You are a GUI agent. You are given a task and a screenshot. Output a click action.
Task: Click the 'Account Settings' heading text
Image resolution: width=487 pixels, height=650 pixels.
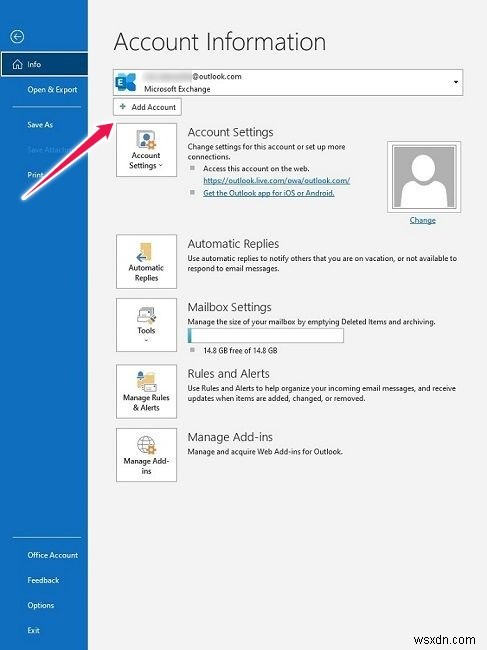(230, 132)
